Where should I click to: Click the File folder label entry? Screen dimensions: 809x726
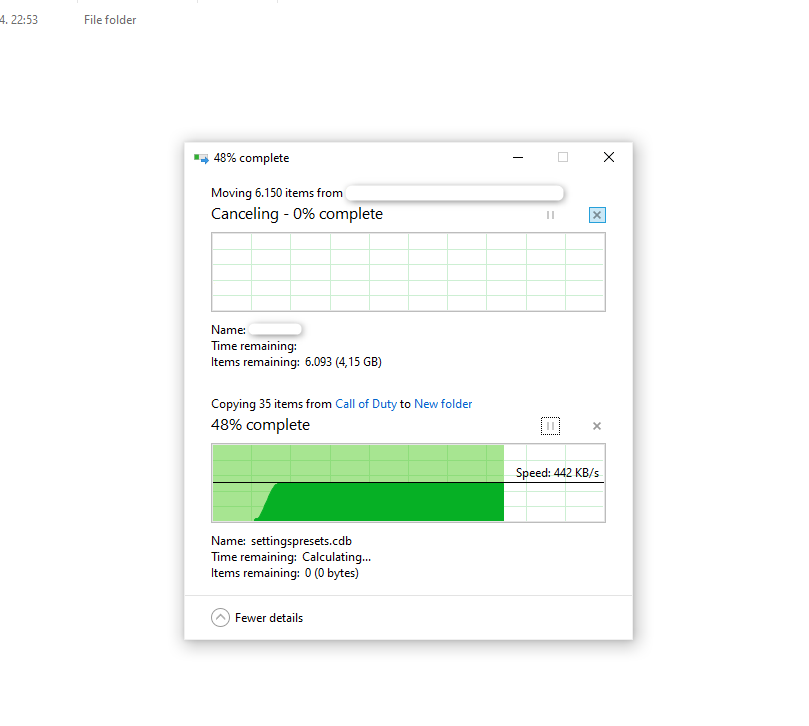110,19
